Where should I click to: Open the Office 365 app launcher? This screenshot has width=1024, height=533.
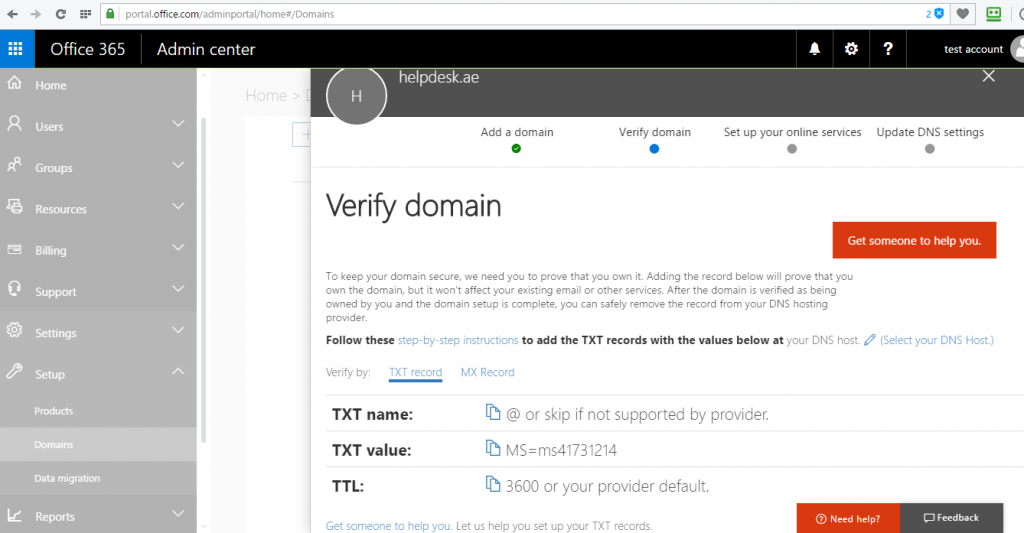pyautogui.click(x=16, y=48)
